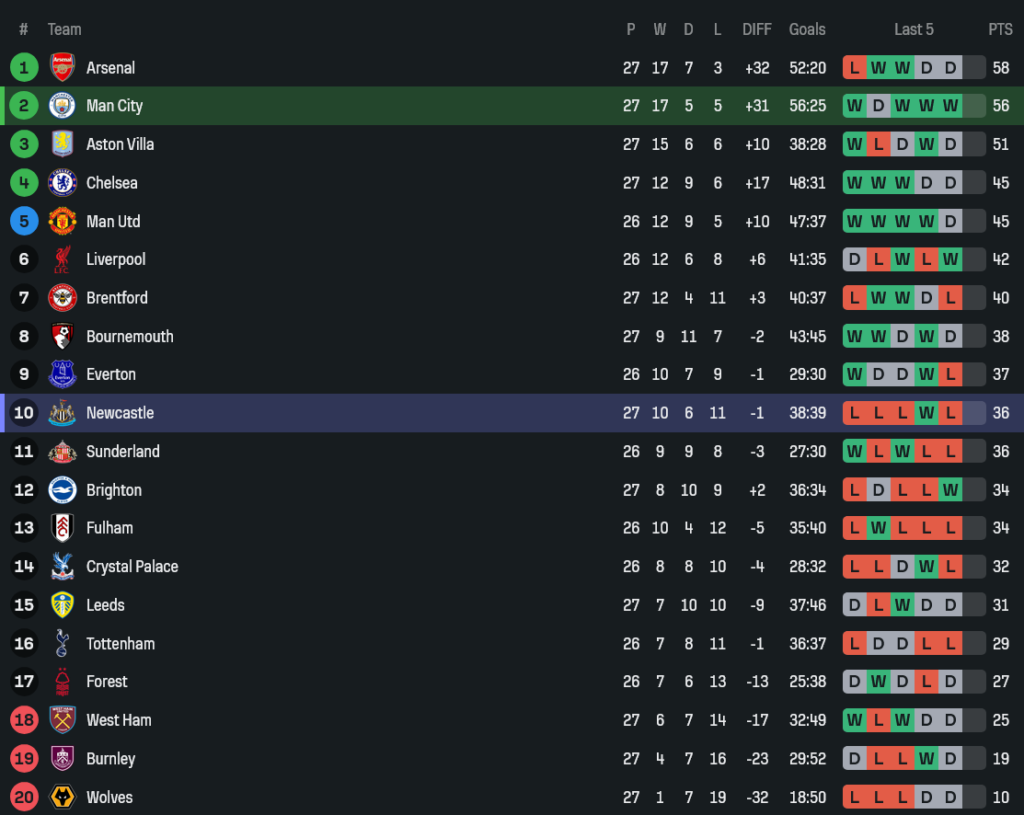Click the Man City club crest

[x=62, y=105]
